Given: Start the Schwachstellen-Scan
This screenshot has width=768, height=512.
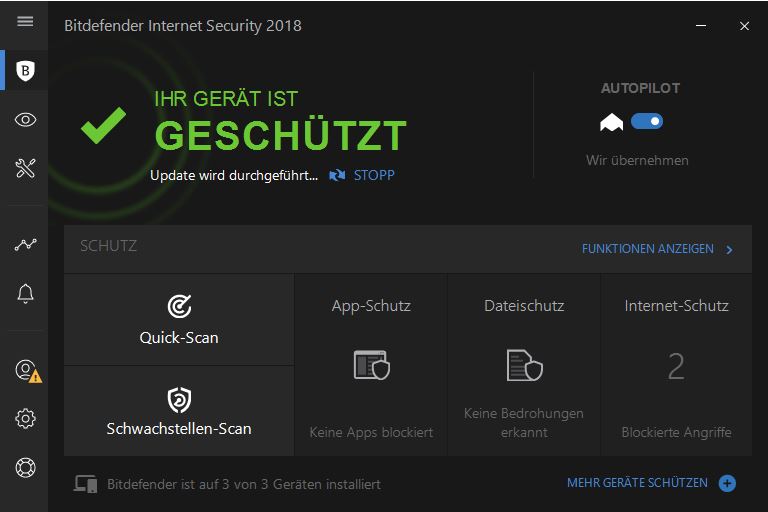Looking at the screenshot, I should pyautogui.click(x=179, y=411).
